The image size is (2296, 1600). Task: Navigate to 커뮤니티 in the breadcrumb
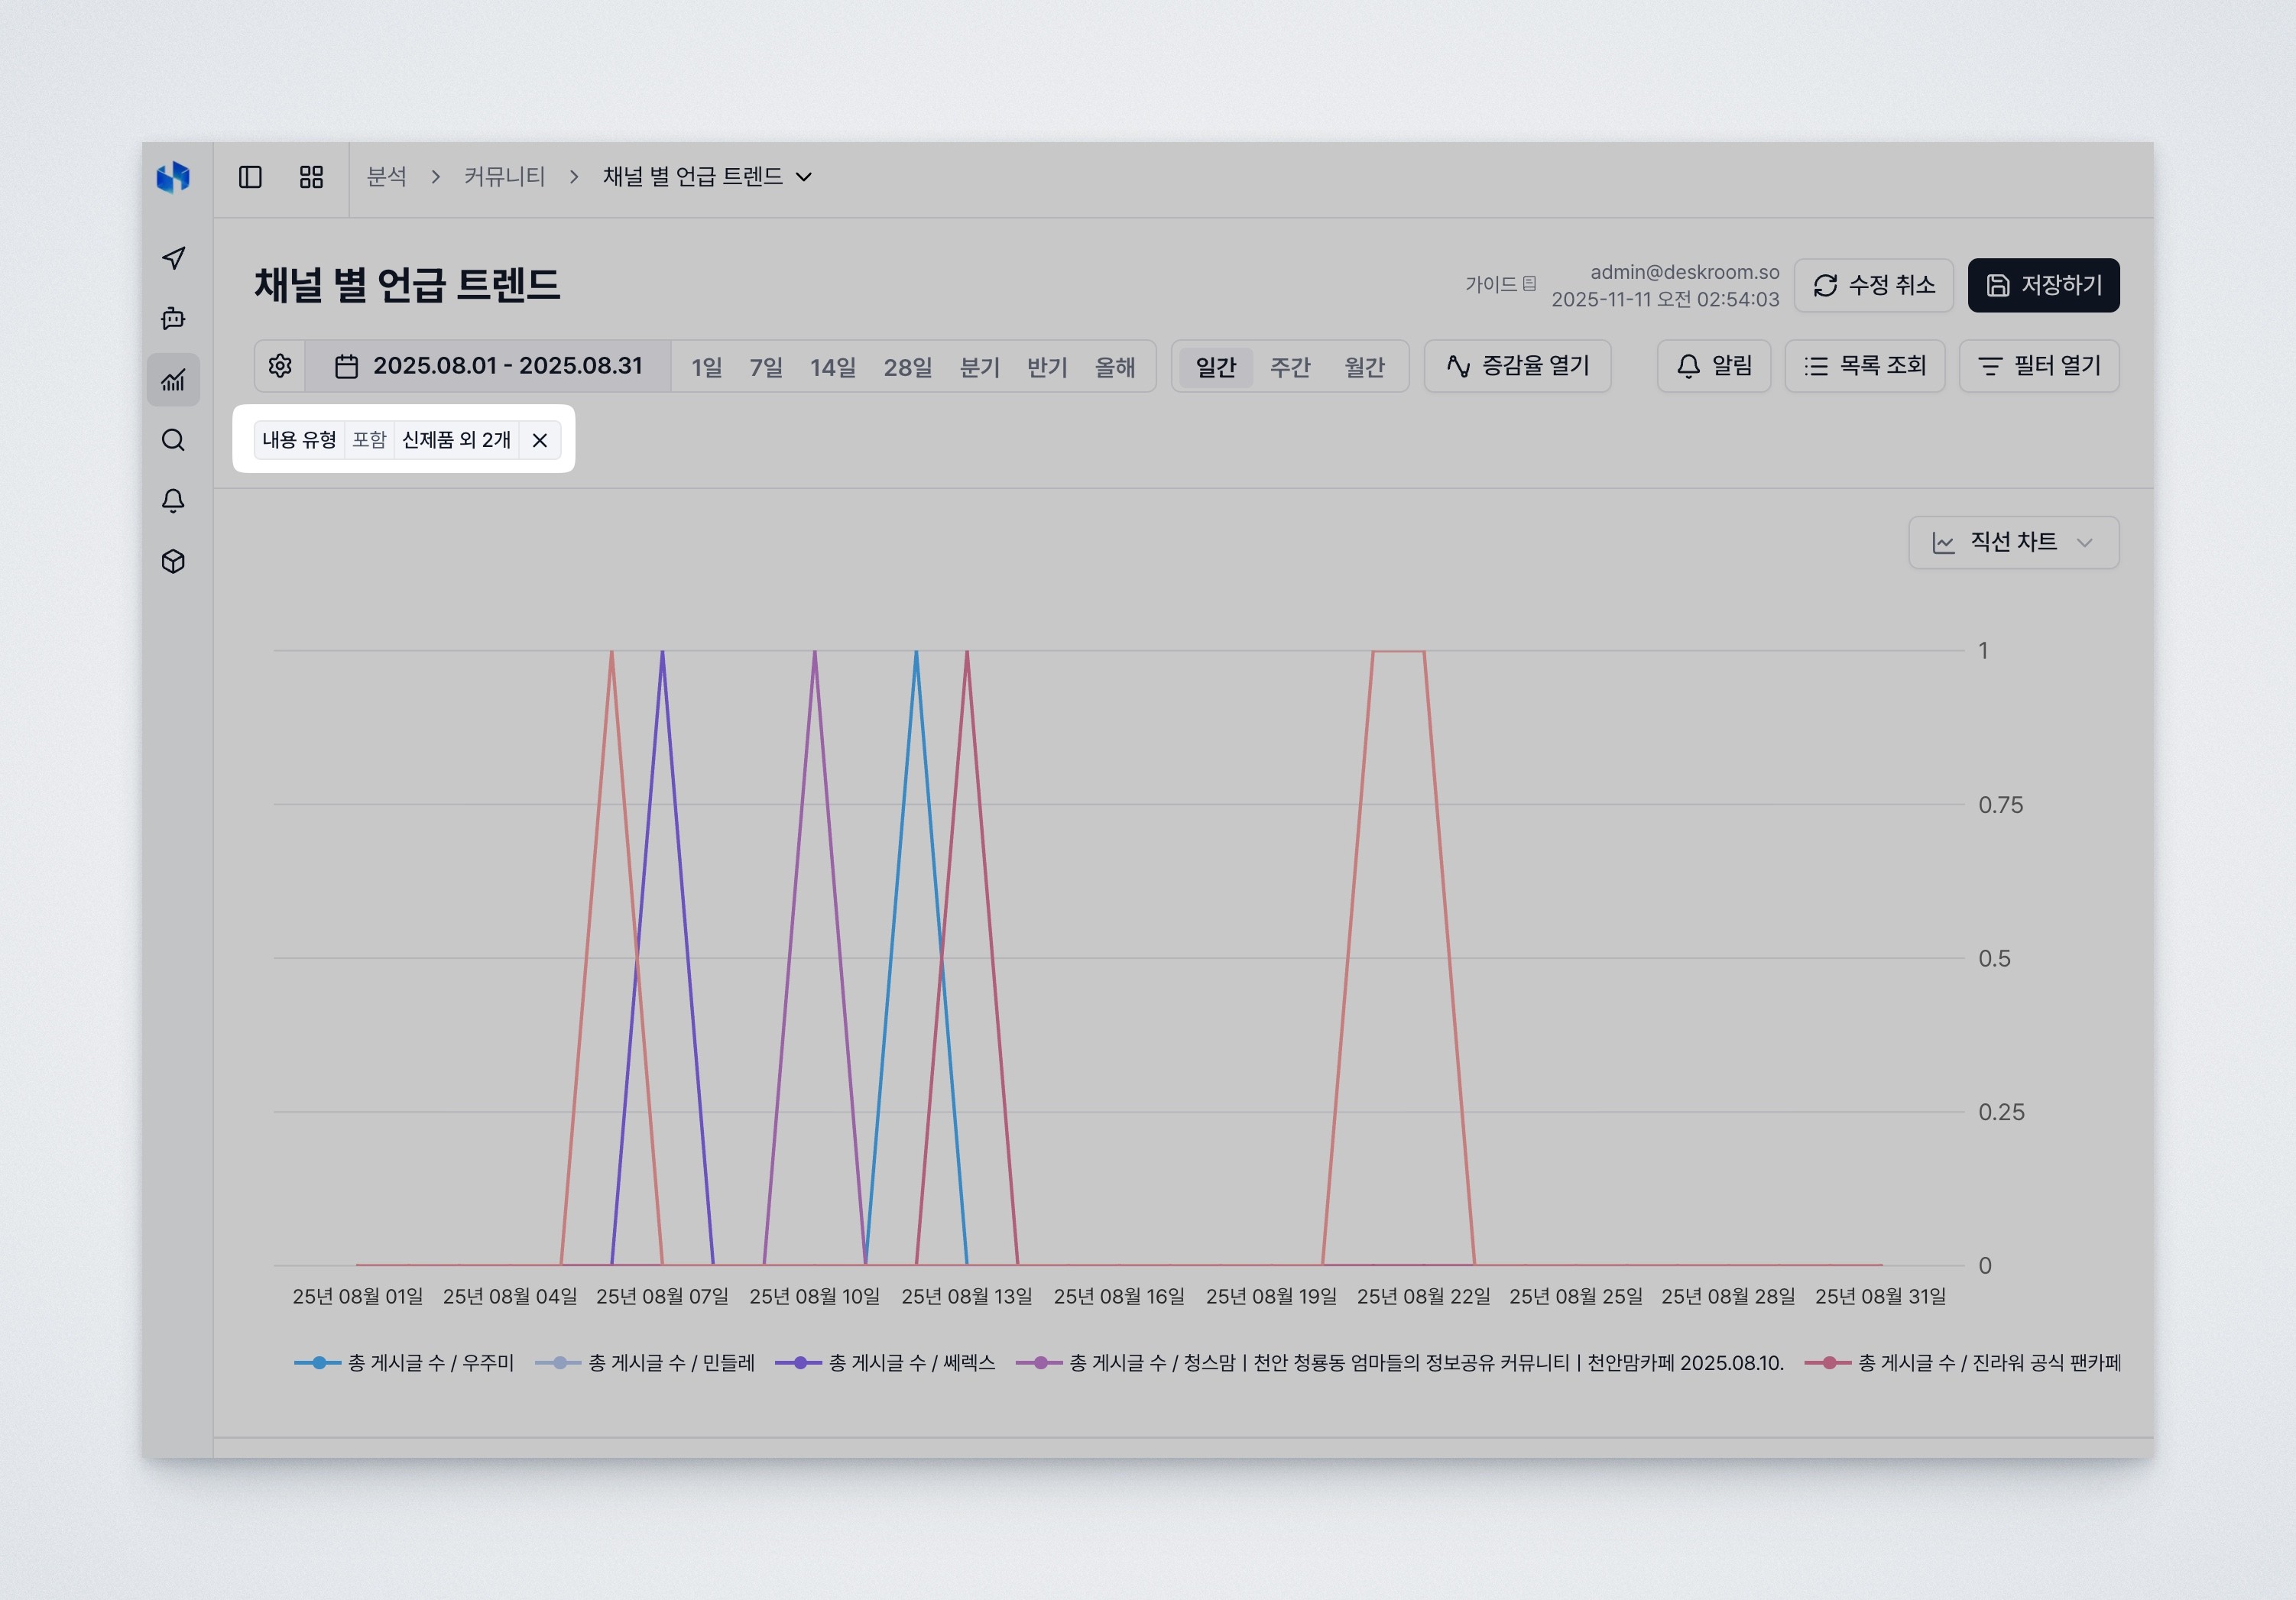(504, 176)
